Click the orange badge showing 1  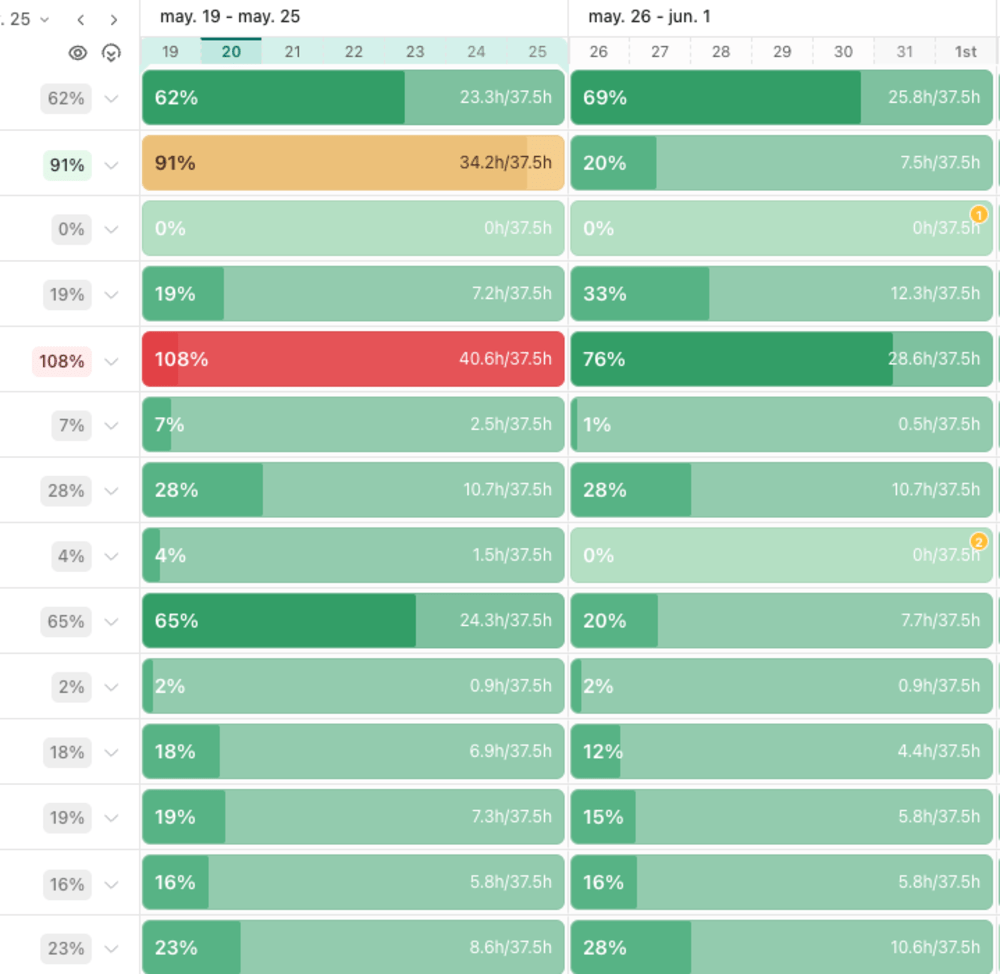pos(979,214)
